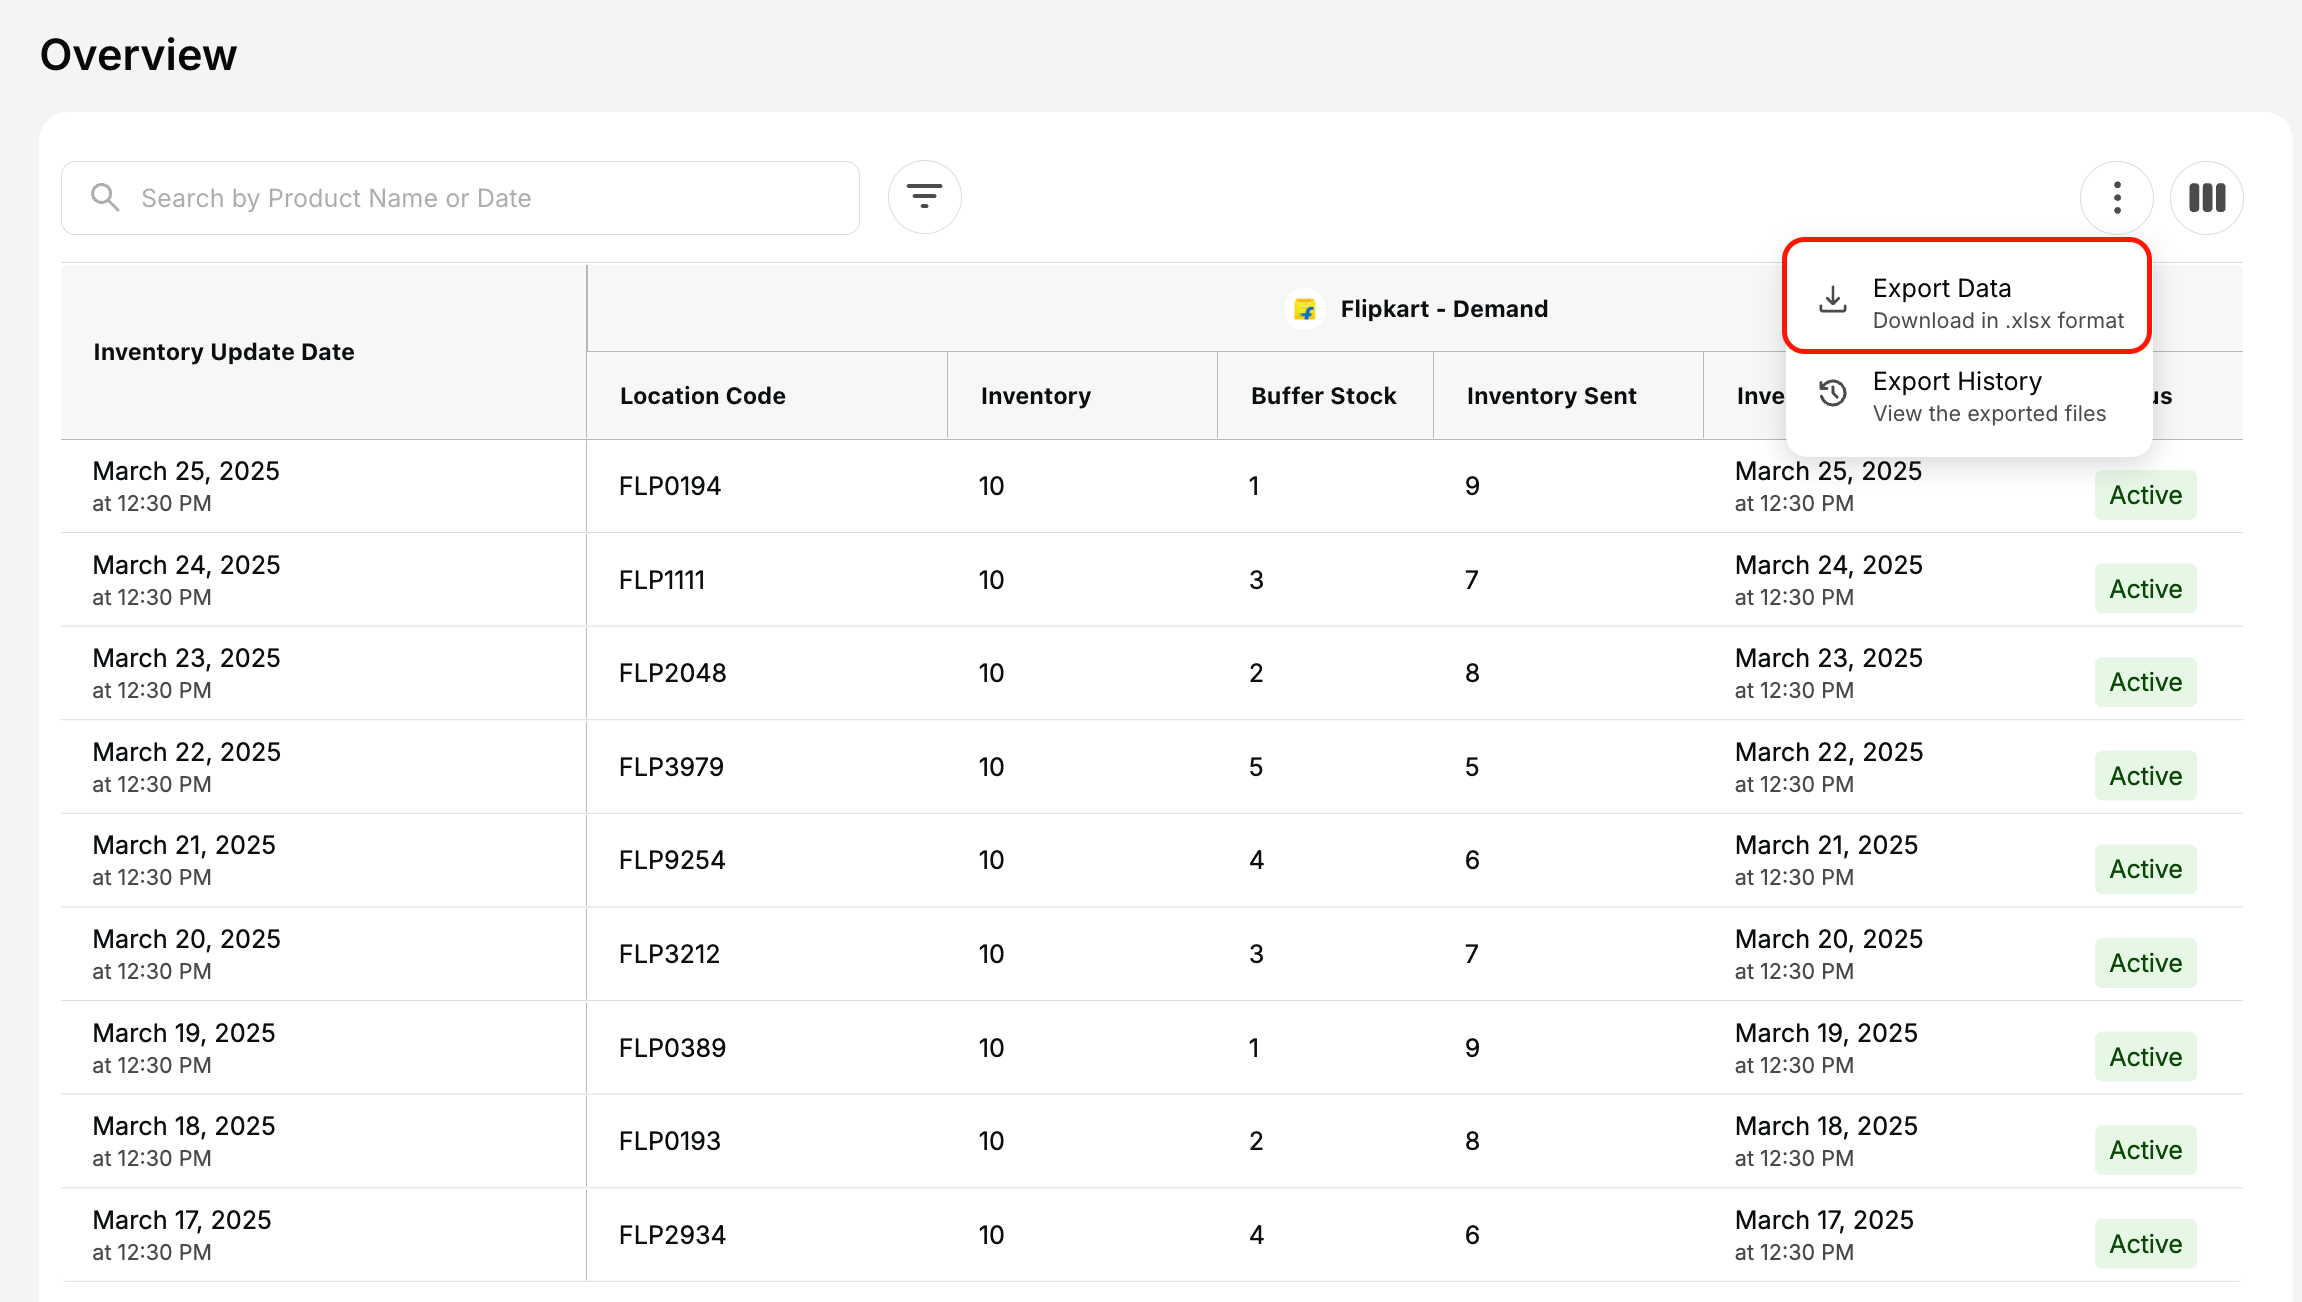
Task: Click March 20, 2025 in the update date column
Action: [x=186, y=939]
